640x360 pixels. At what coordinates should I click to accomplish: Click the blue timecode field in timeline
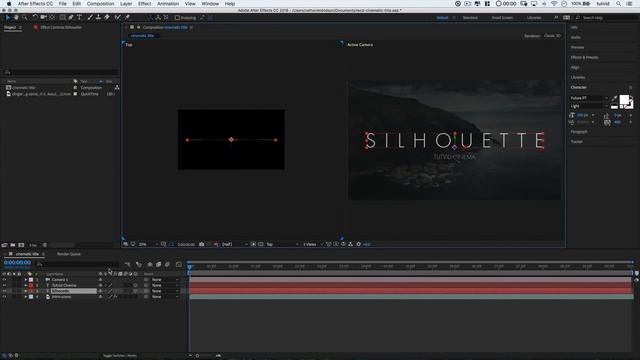(x=18, y=262)
